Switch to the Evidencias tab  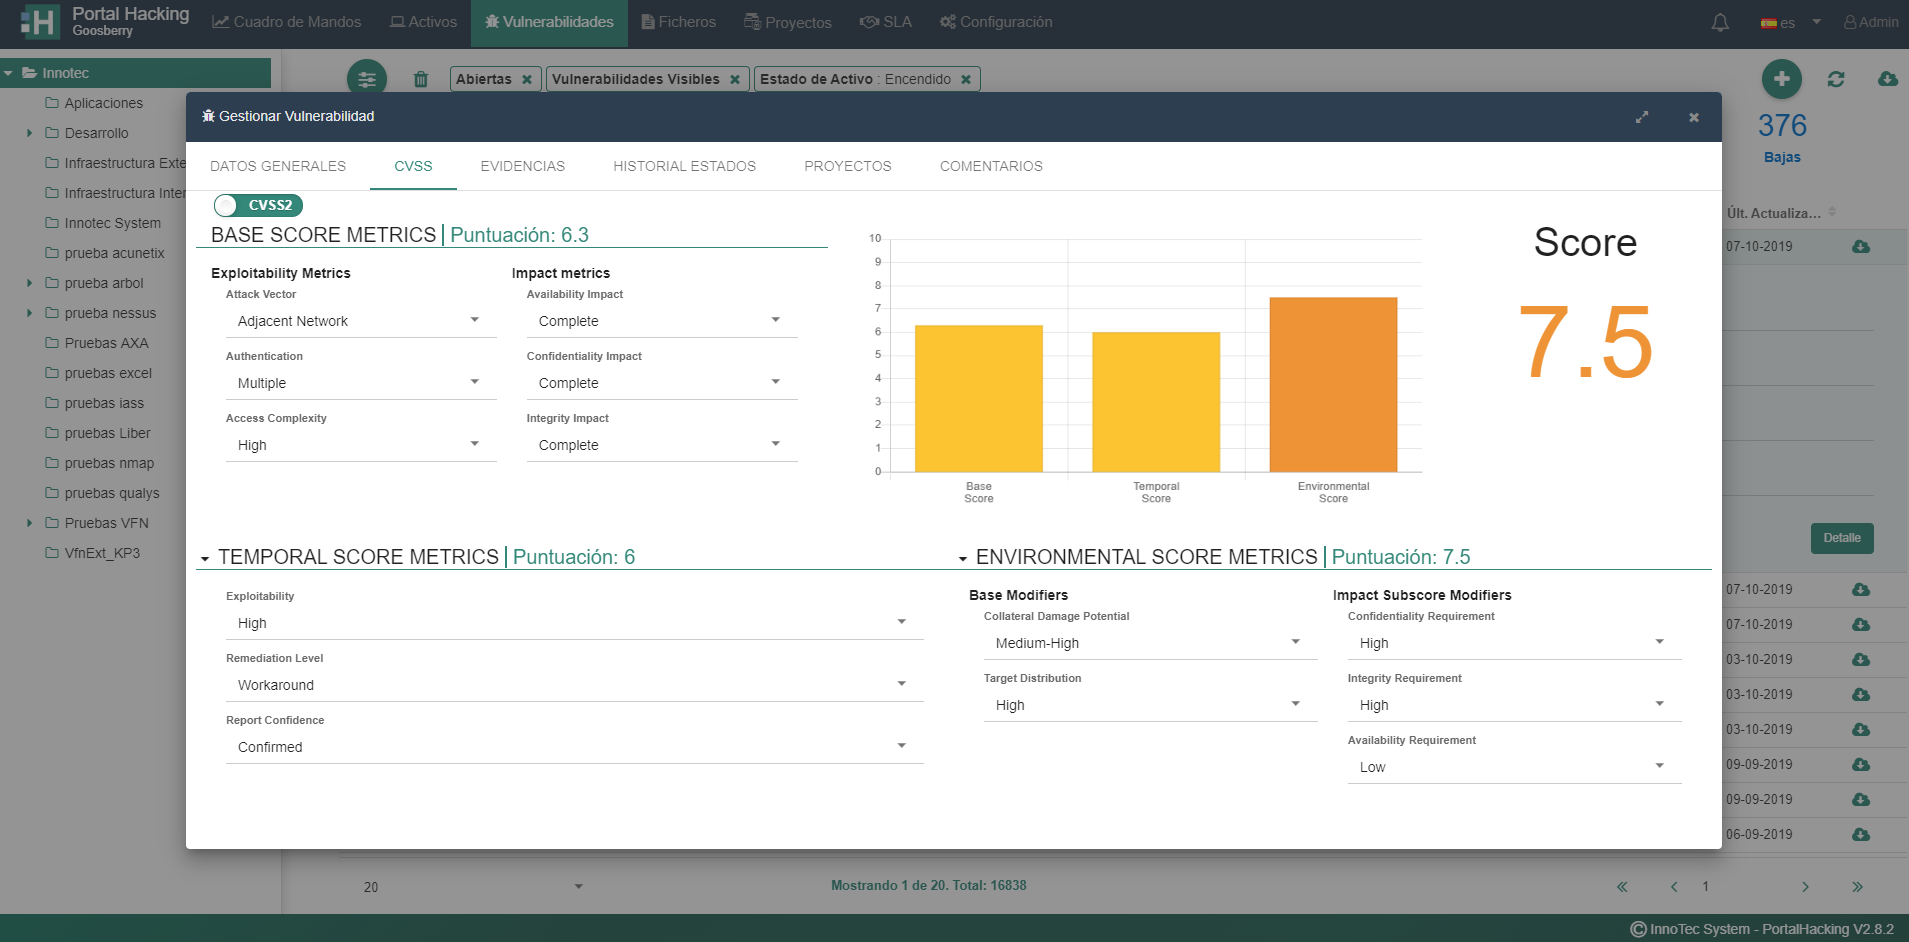point(523,166)
